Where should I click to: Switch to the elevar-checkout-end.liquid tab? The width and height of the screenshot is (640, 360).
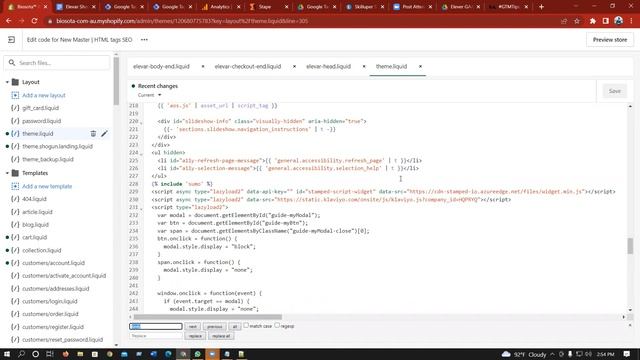tap(248, 66)
